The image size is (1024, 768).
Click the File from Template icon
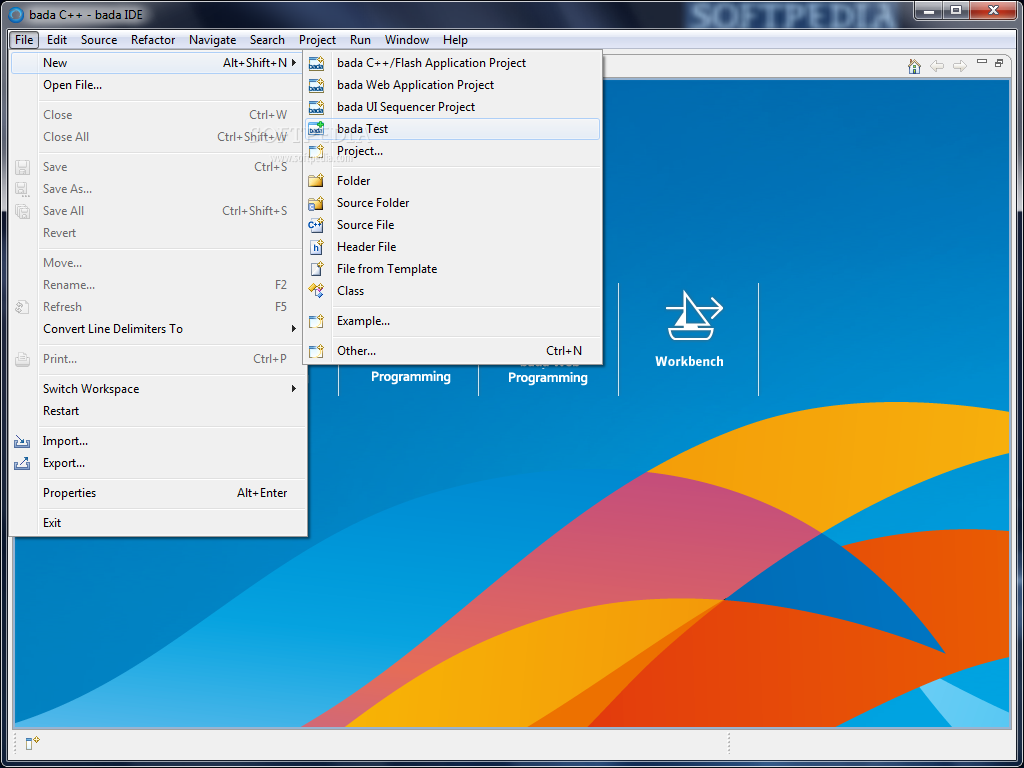click(x=317, y=269)
